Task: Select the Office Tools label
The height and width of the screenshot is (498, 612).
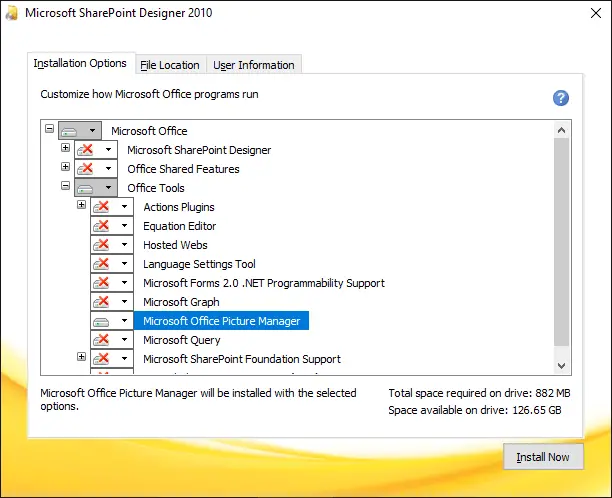Action: click(156, 188)
